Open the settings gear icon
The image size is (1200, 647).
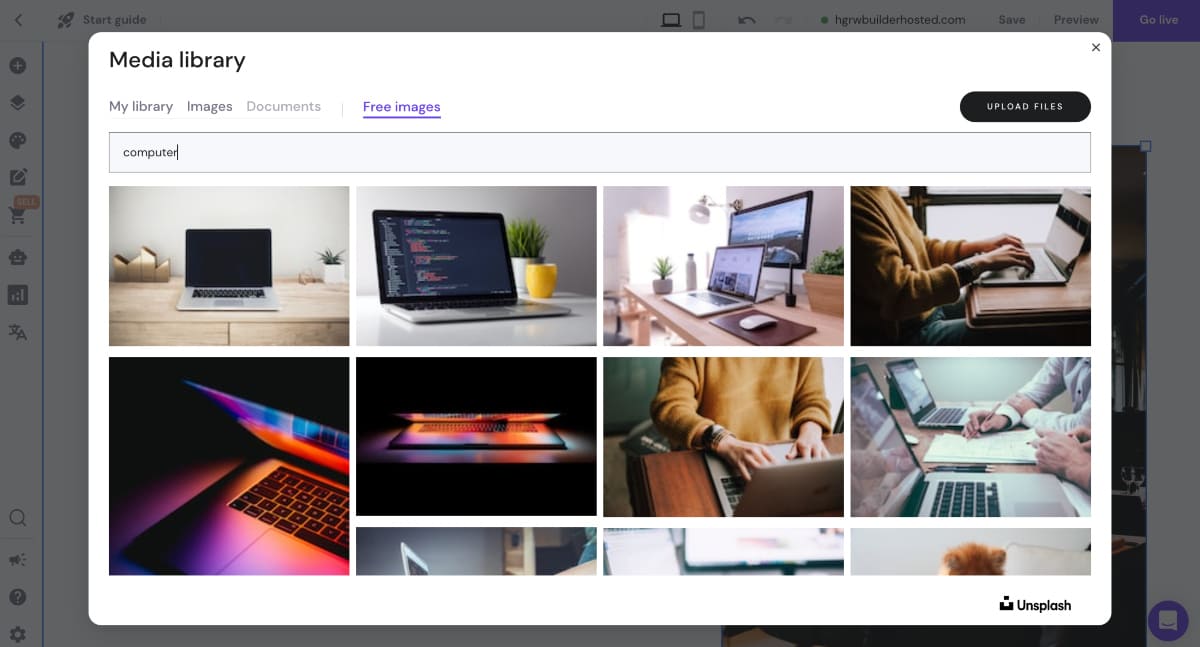[18, 634]
